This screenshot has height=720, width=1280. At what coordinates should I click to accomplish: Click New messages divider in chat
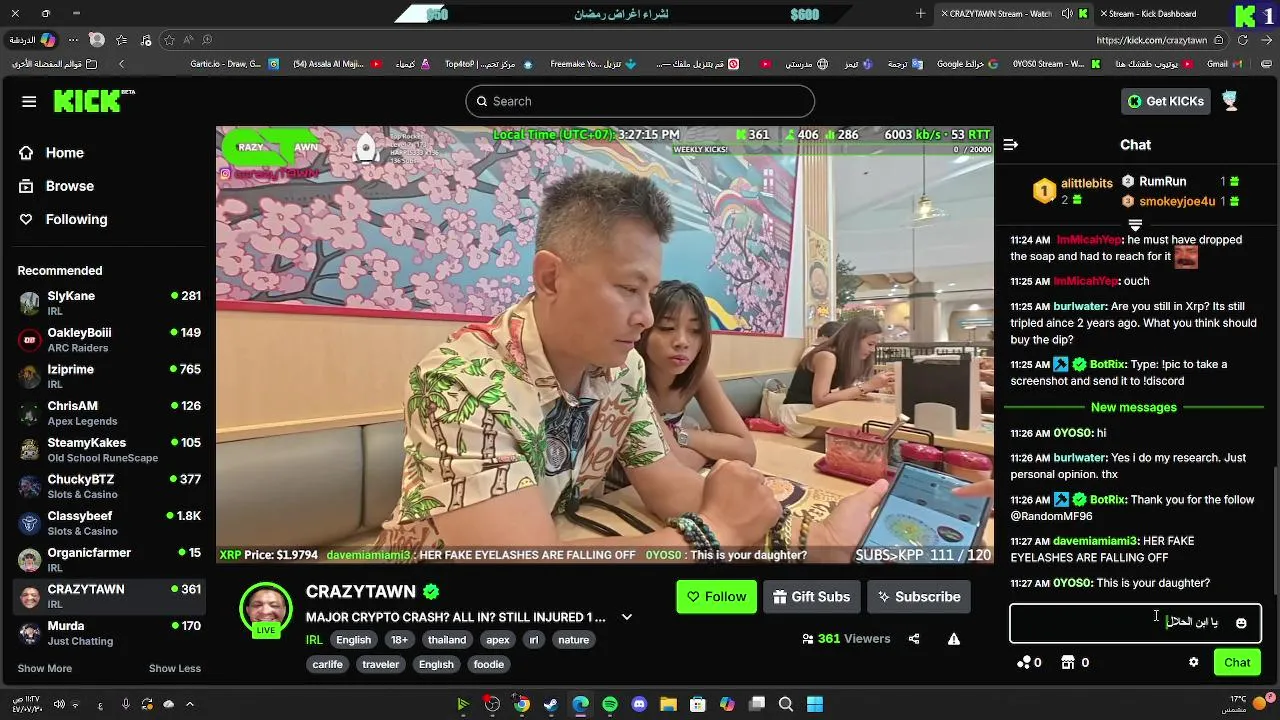tap(1134, 407)
